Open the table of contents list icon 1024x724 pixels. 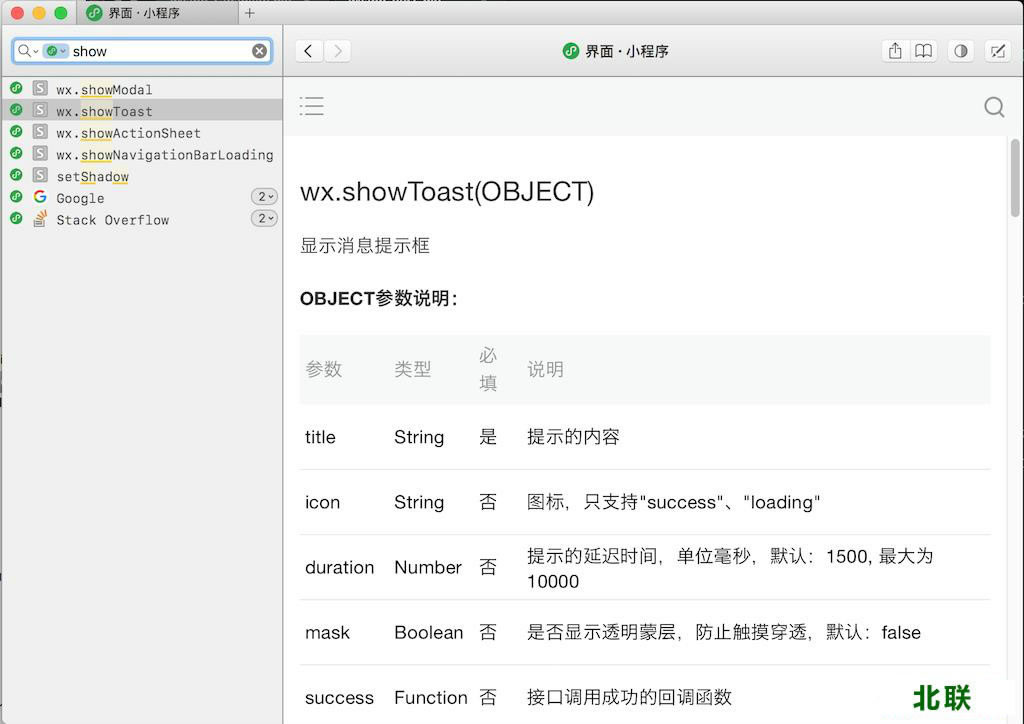click(312, 106)
